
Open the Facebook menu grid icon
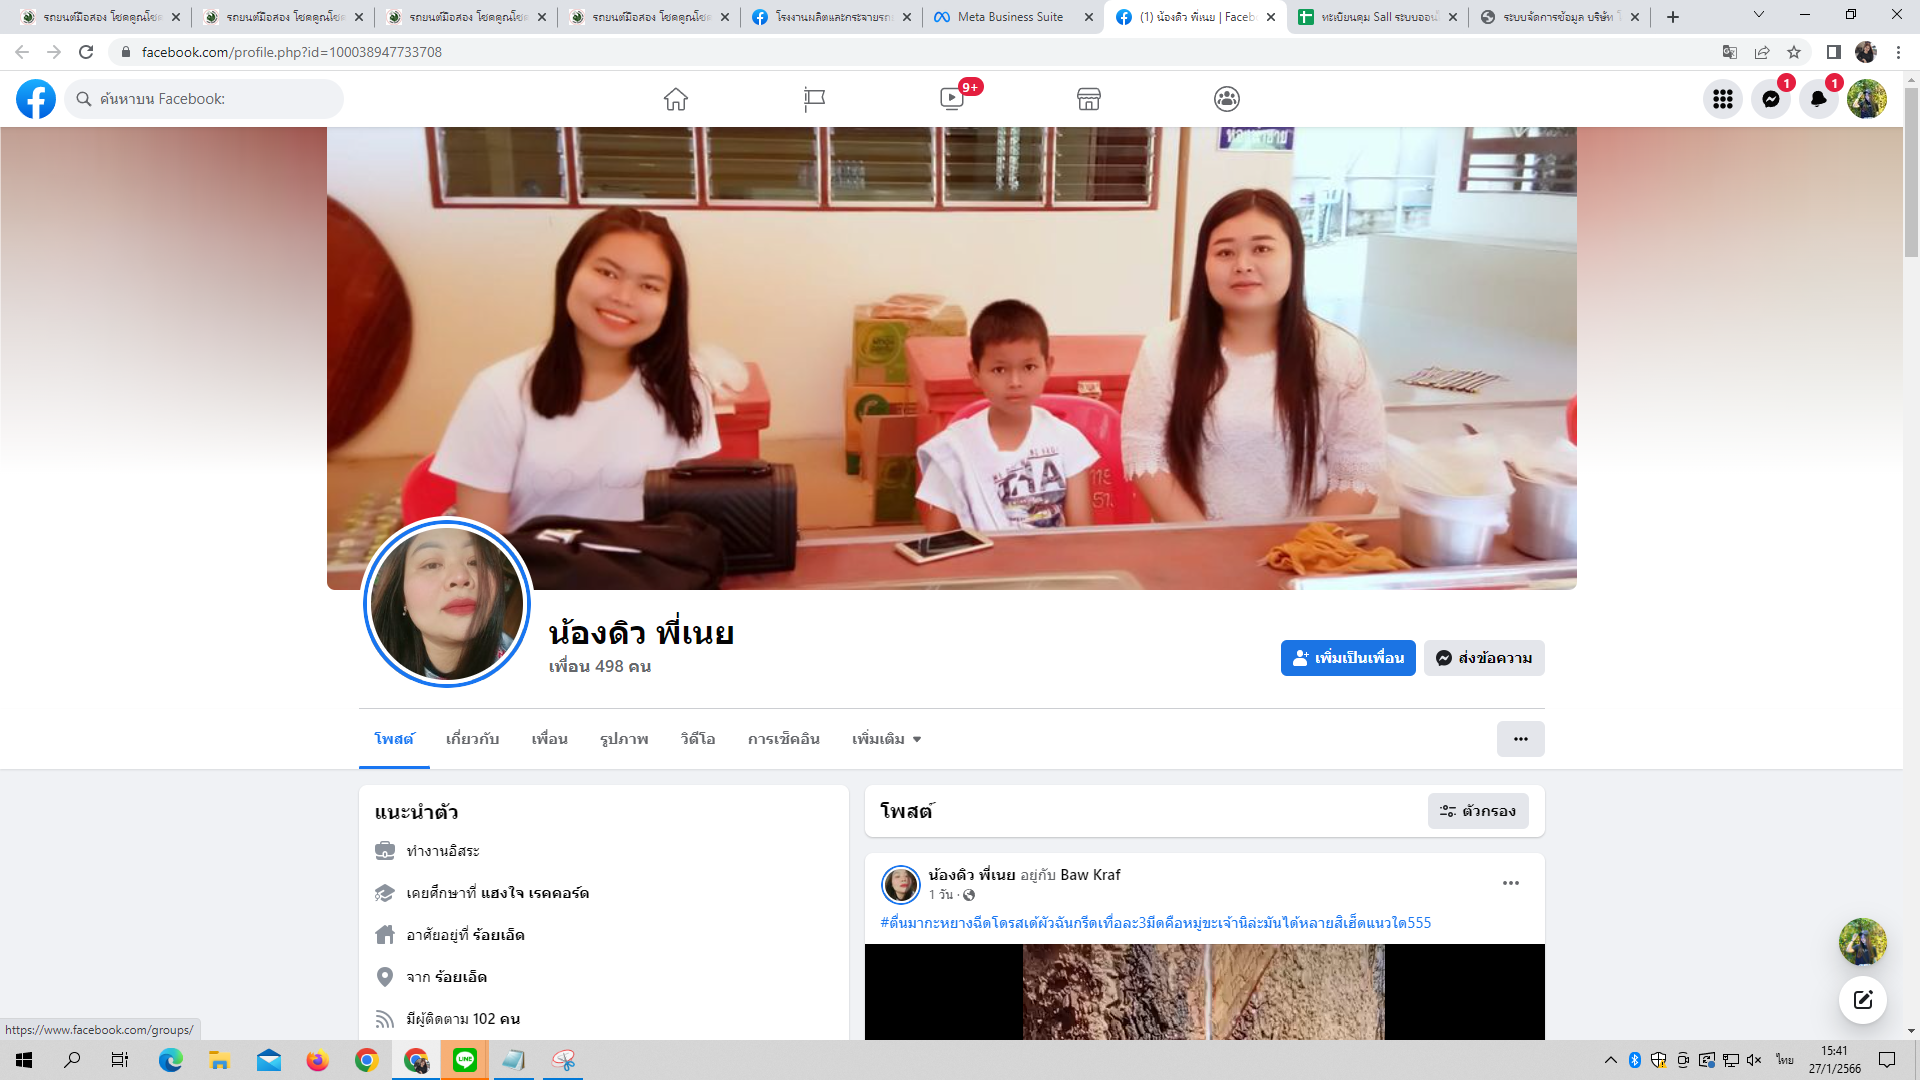1722,99
